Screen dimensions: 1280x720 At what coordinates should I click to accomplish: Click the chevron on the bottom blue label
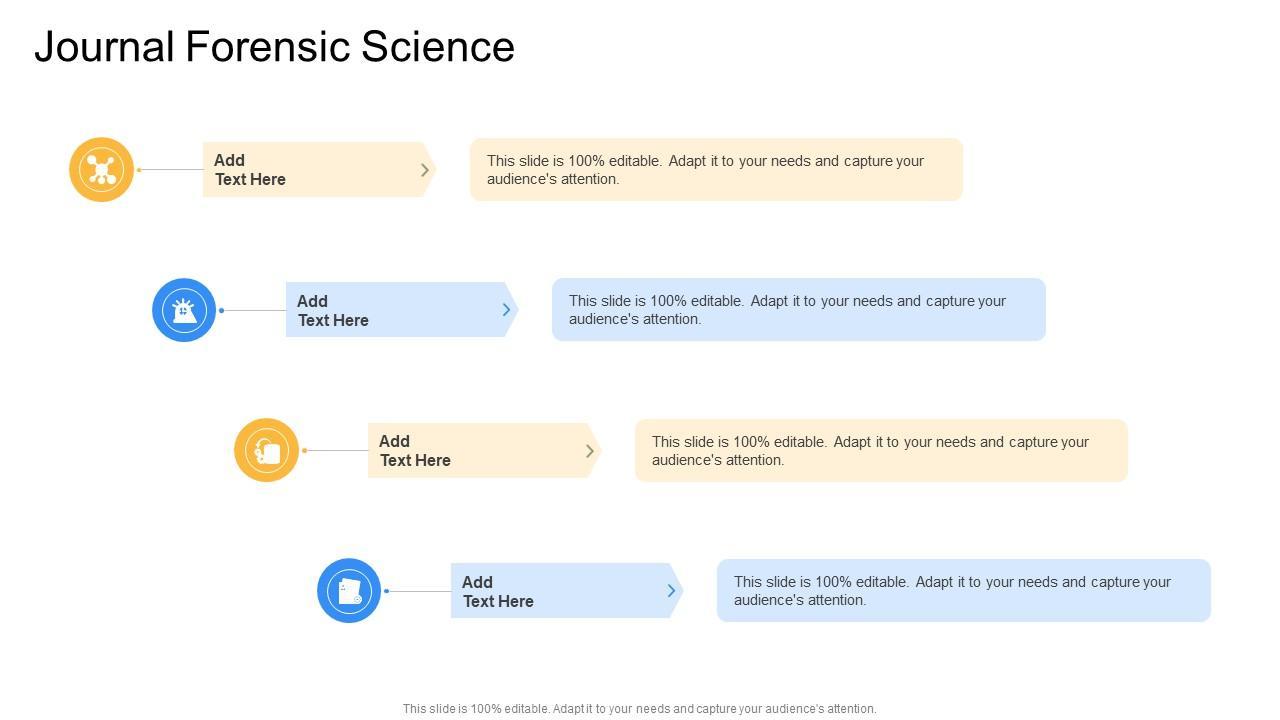[x=672, y=591]
